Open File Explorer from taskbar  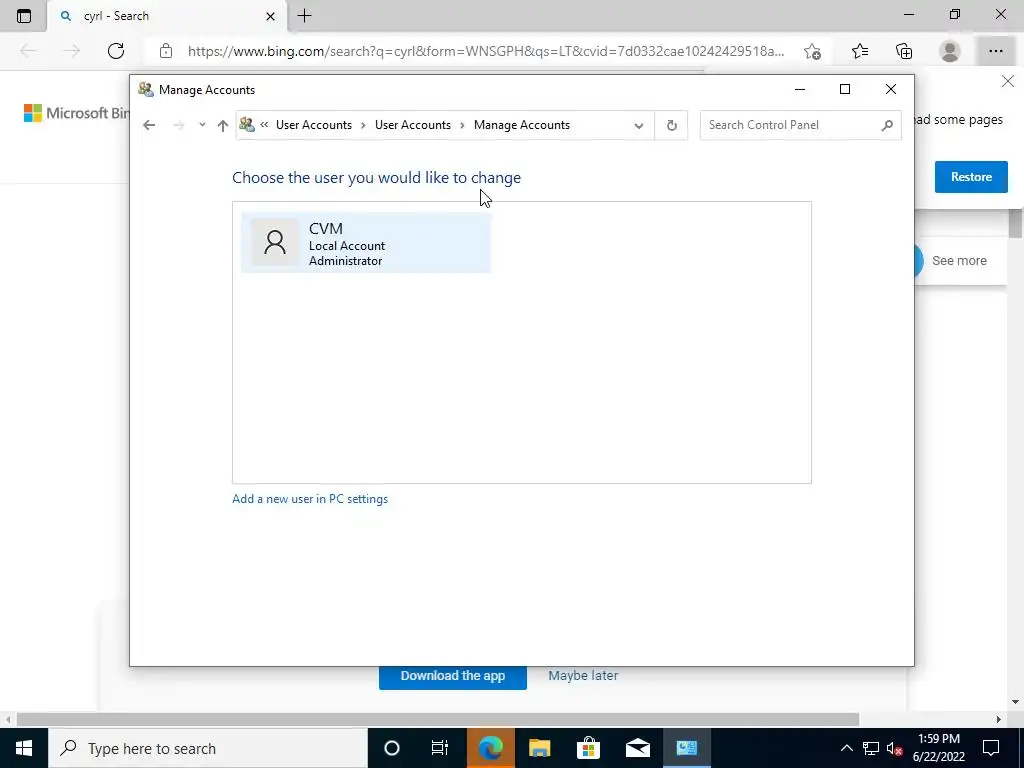tap(539, 748)
